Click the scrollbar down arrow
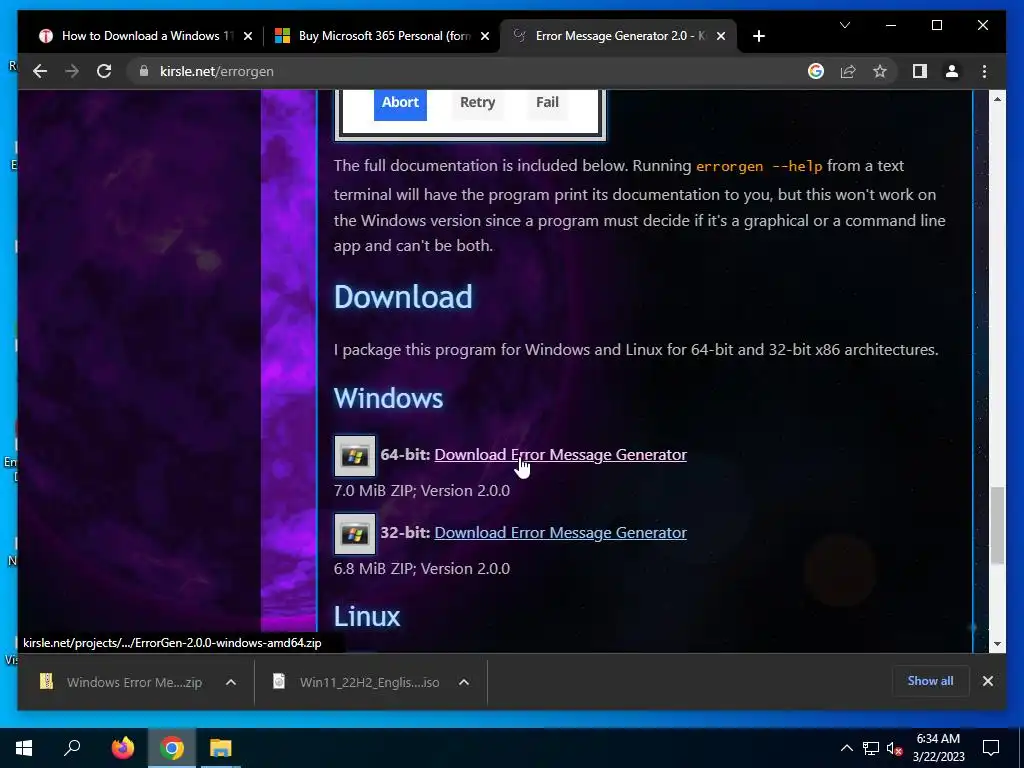This screenshot has height=768, width=1024. (x=997, y=644)
